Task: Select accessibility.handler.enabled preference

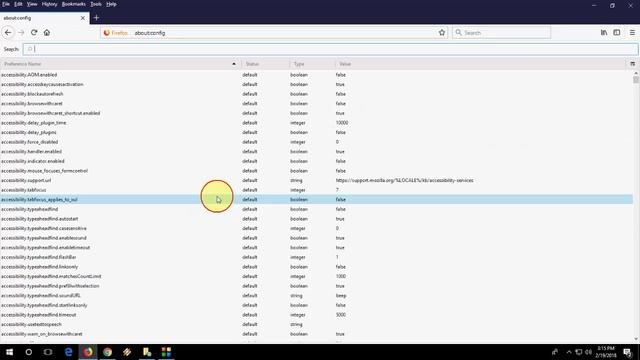Action: coord(317,152)
